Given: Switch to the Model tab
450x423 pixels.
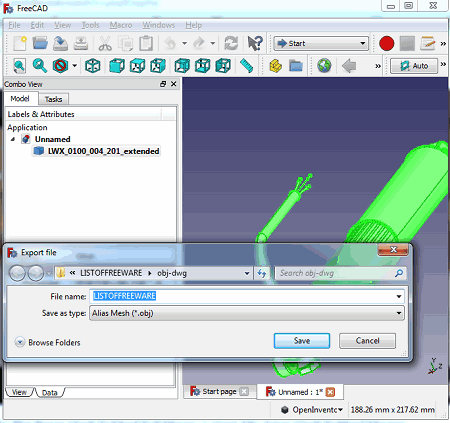Looking at the screenshot, I should tap(20, 99).
